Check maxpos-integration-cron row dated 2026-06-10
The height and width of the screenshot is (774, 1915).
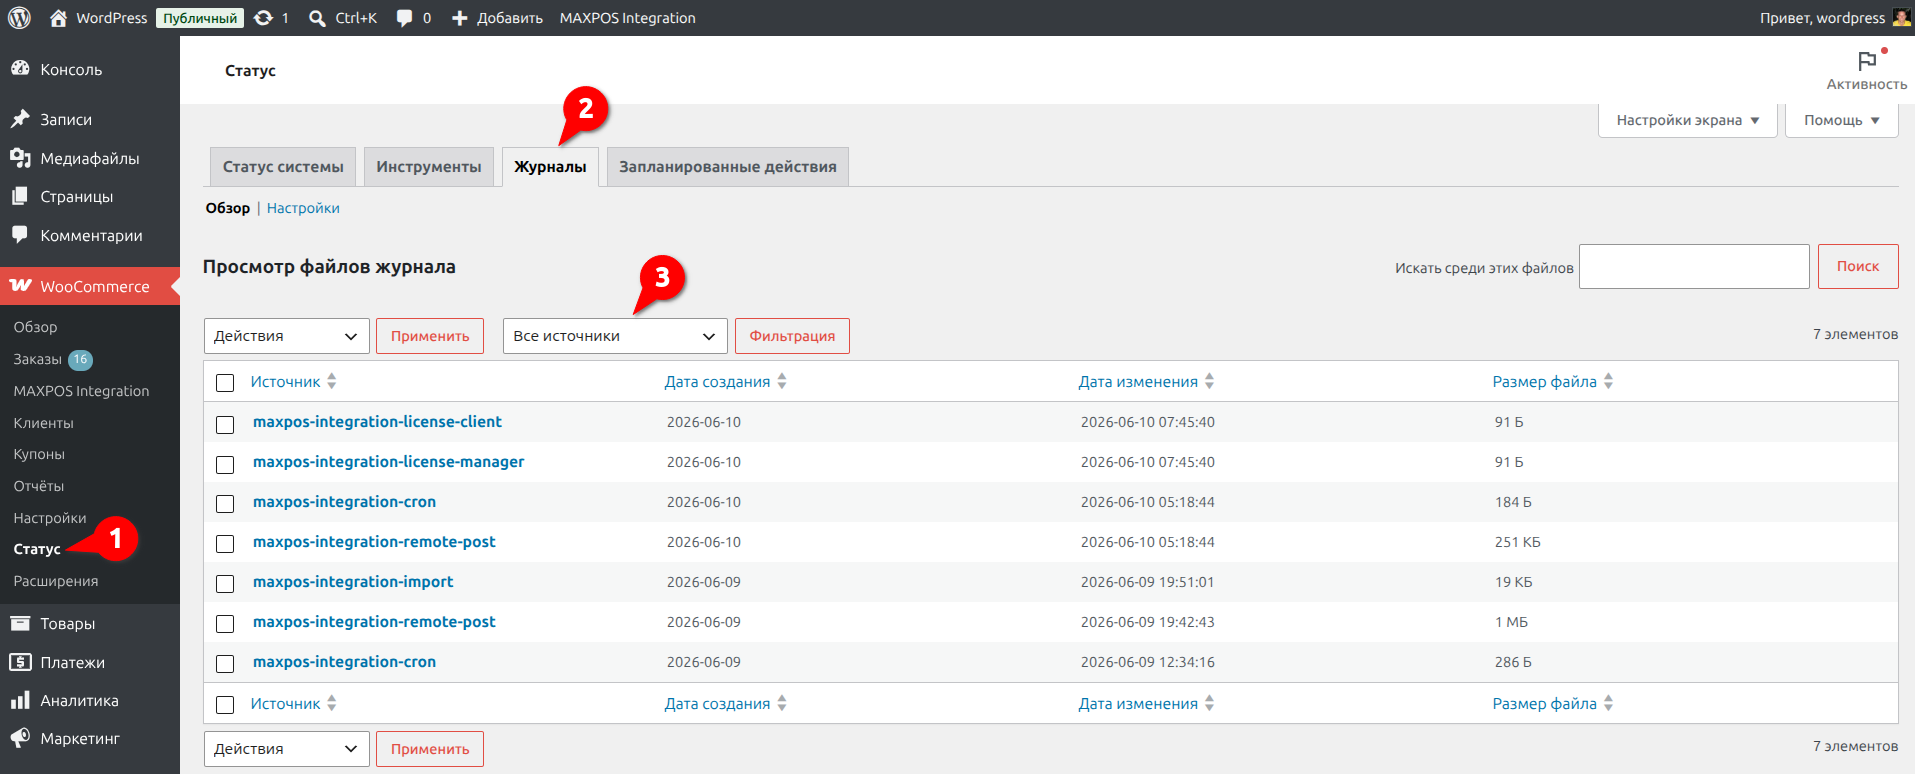pyautogui.click(x=225, y=504)
